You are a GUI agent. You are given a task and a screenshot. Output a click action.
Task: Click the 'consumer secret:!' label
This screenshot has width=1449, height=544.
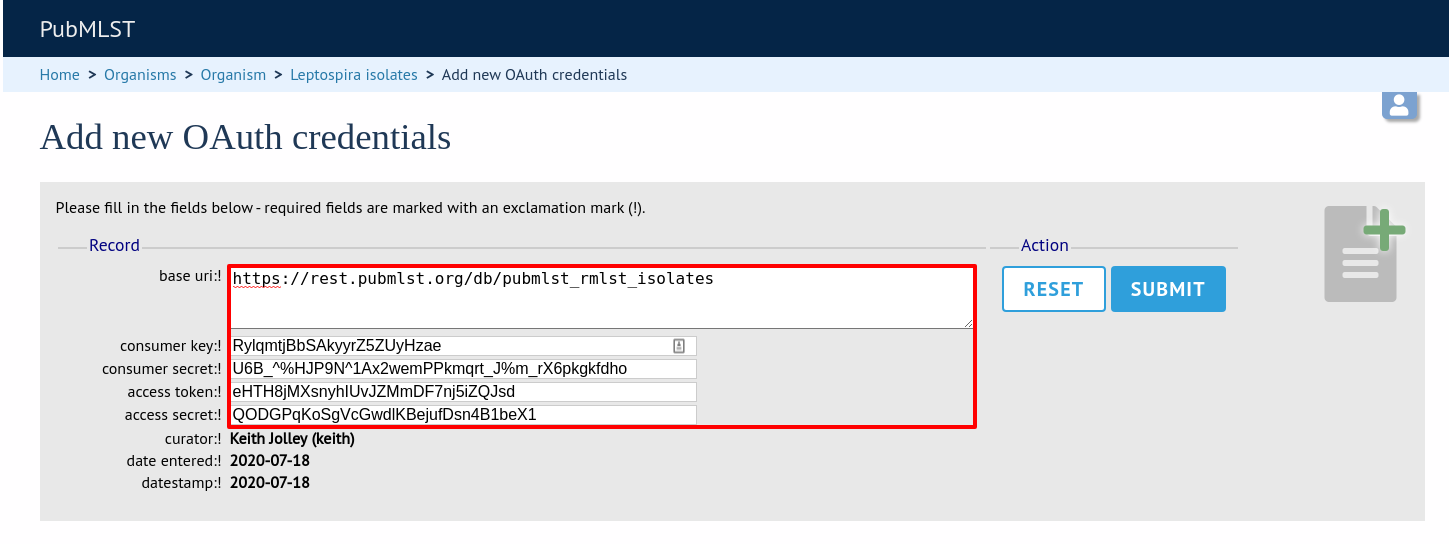pyautogui.click(x=162, y=369)
